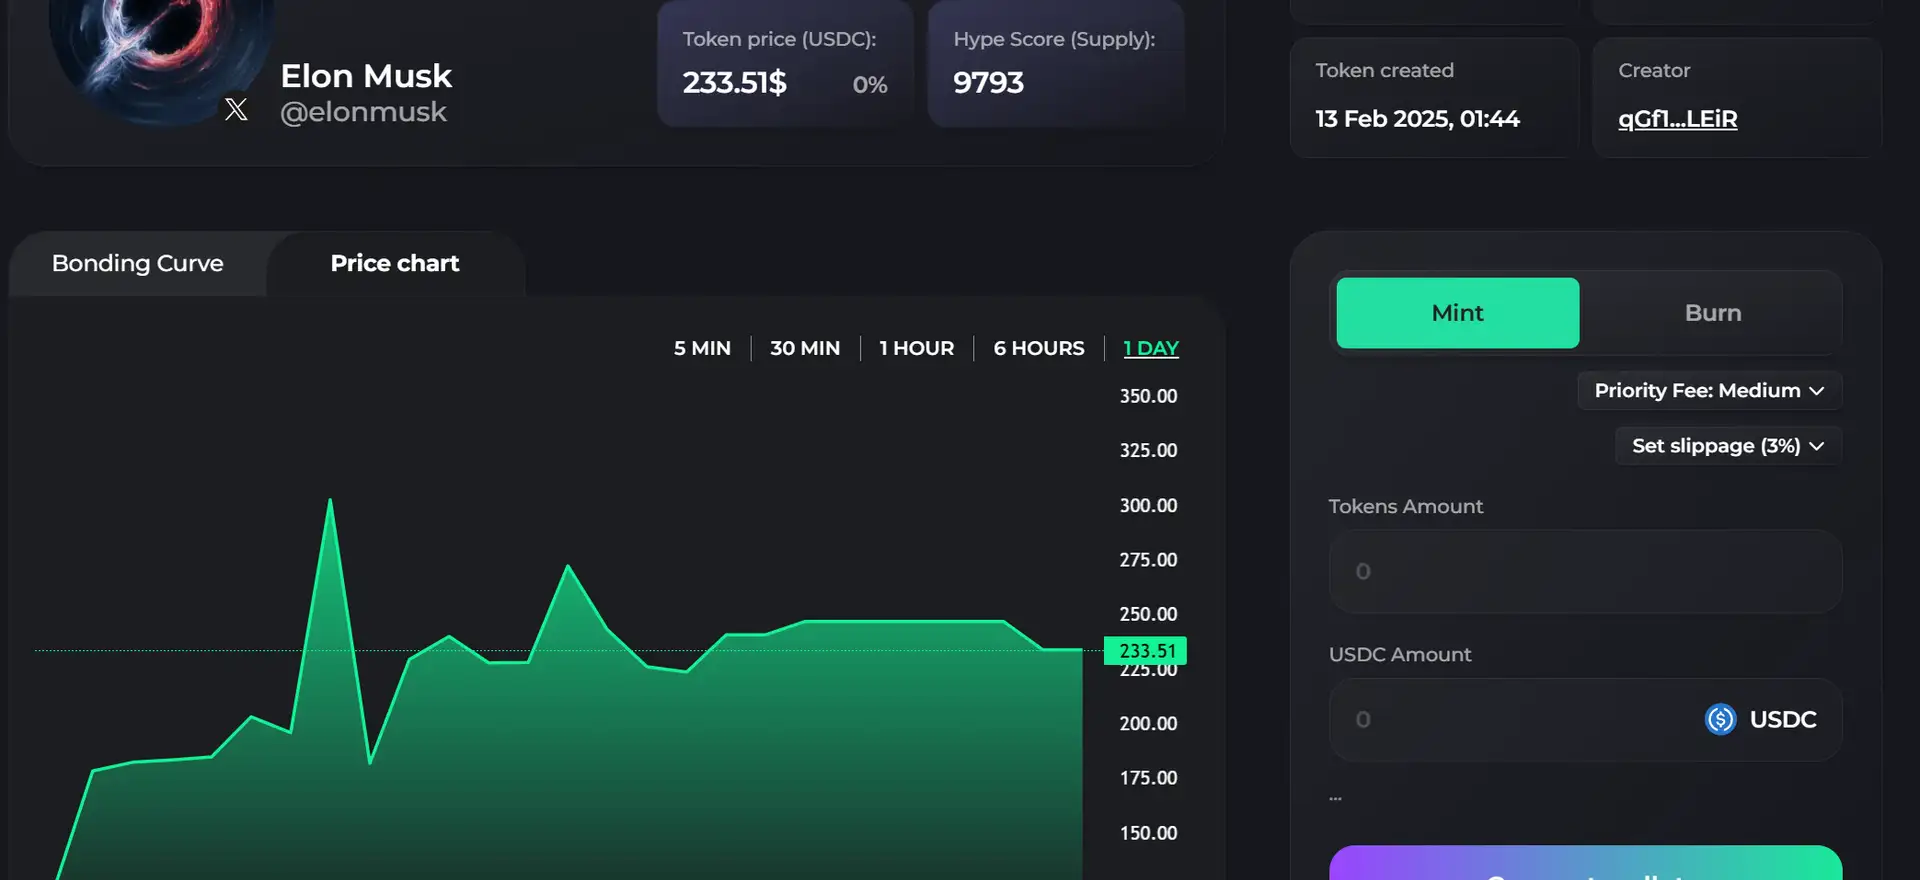Focus the USDC Amount input field
Viewport: 1920px width, 880px height.
[1510, 719]
